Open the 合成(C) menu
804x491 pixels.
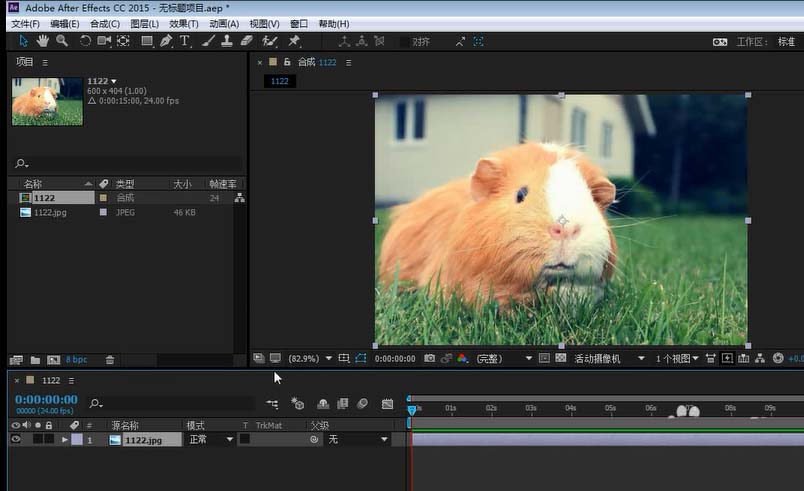tap(105, 23)
